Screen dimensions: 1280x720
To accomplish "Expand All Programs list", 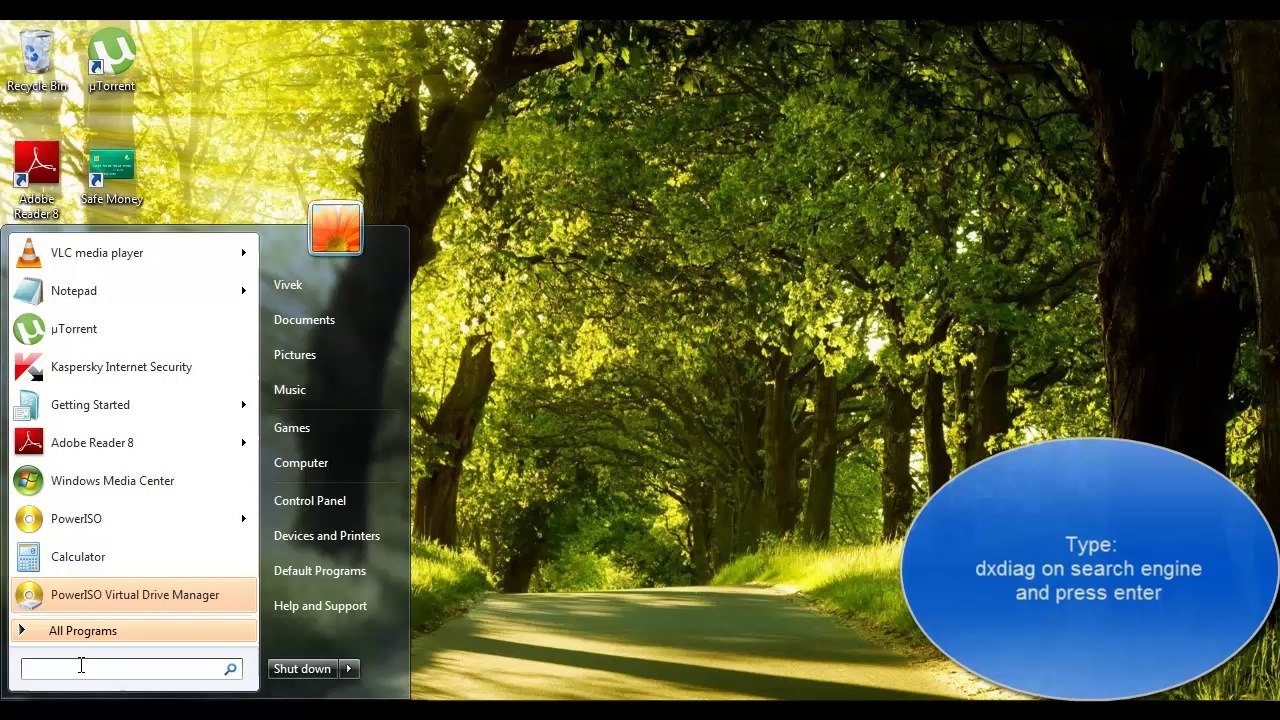I will click(134, 631).
